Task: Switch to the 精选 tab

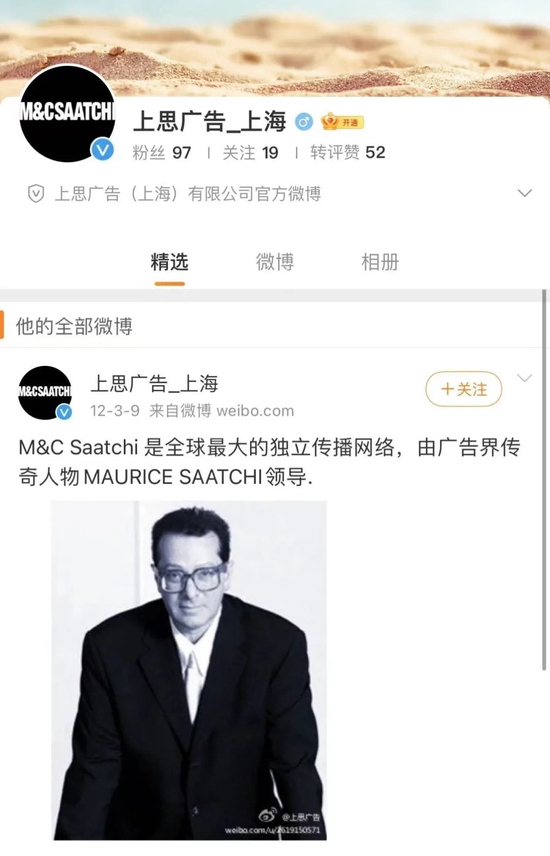Action: pos(169,262)
